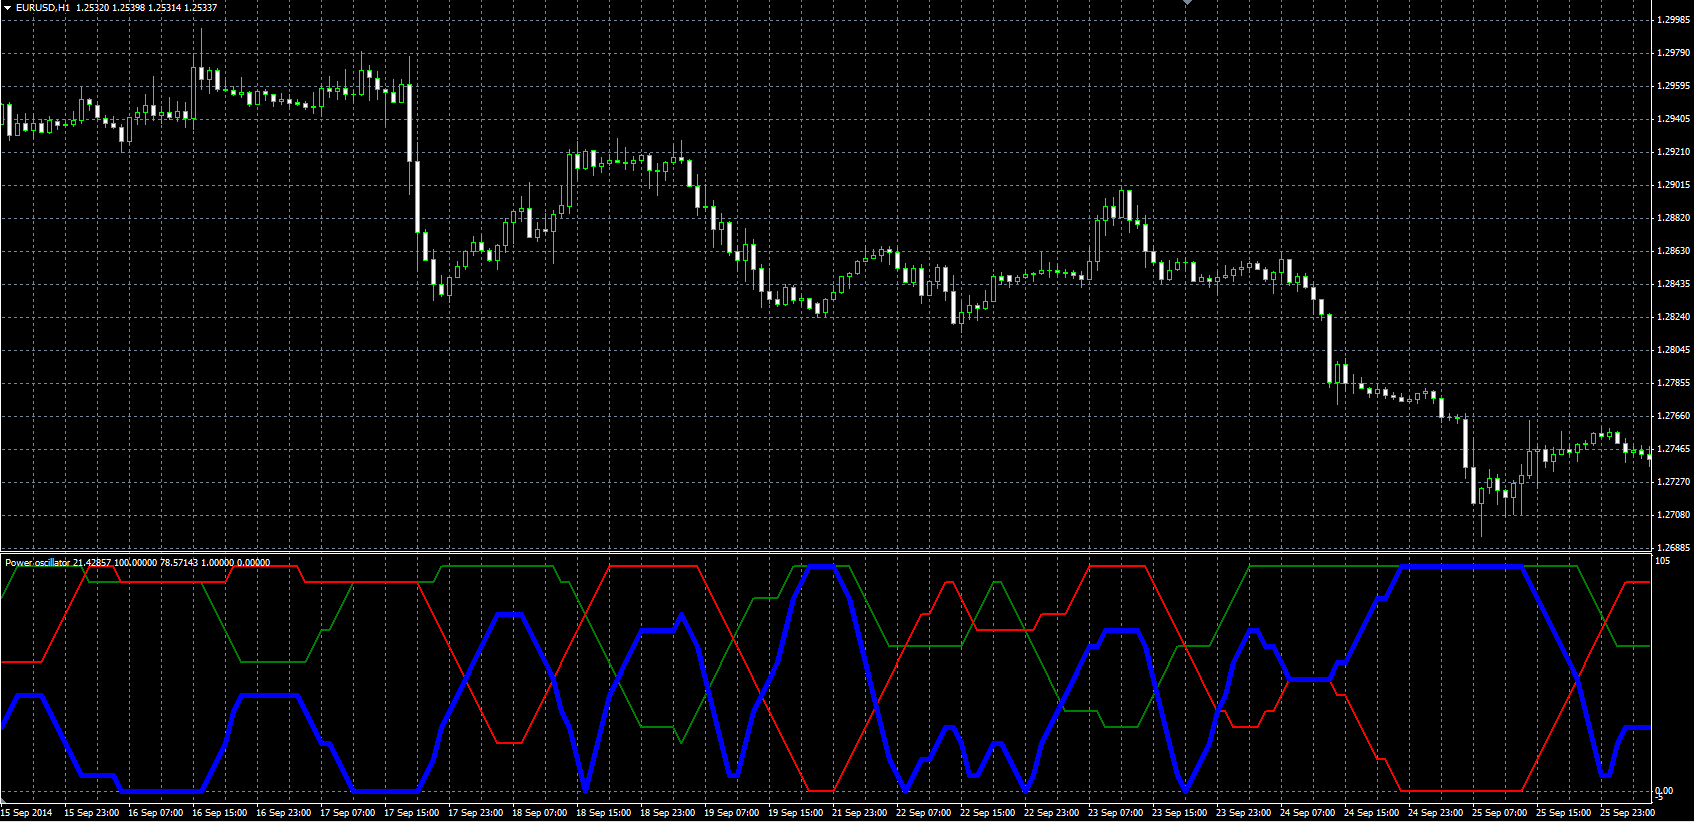Click the 21 Sep 23:00 time label
The width and height of the screenshot is (1694, 822).
(860, 812)
